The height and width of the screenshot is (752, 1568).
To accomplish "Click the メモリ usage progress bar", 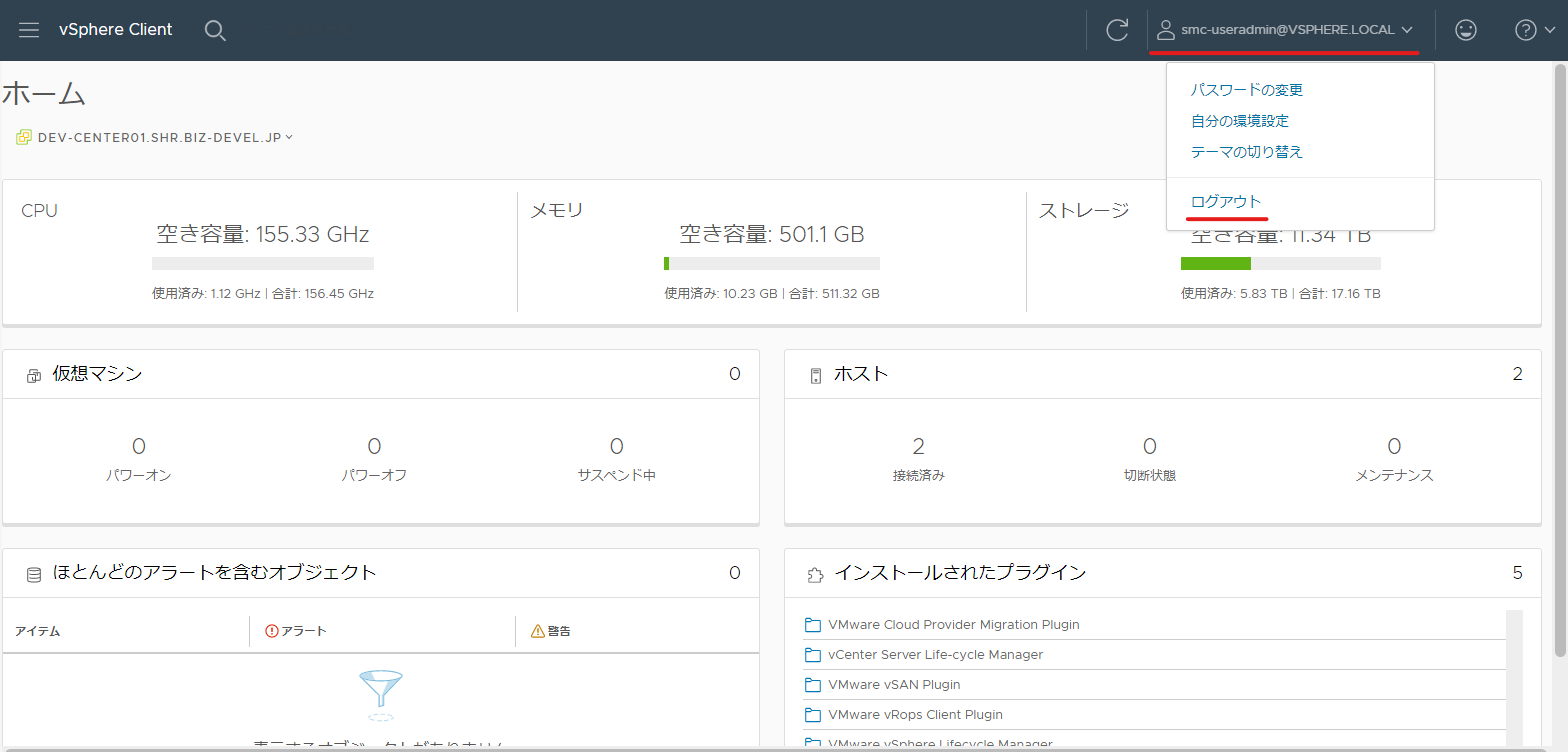I will point(772,263).
